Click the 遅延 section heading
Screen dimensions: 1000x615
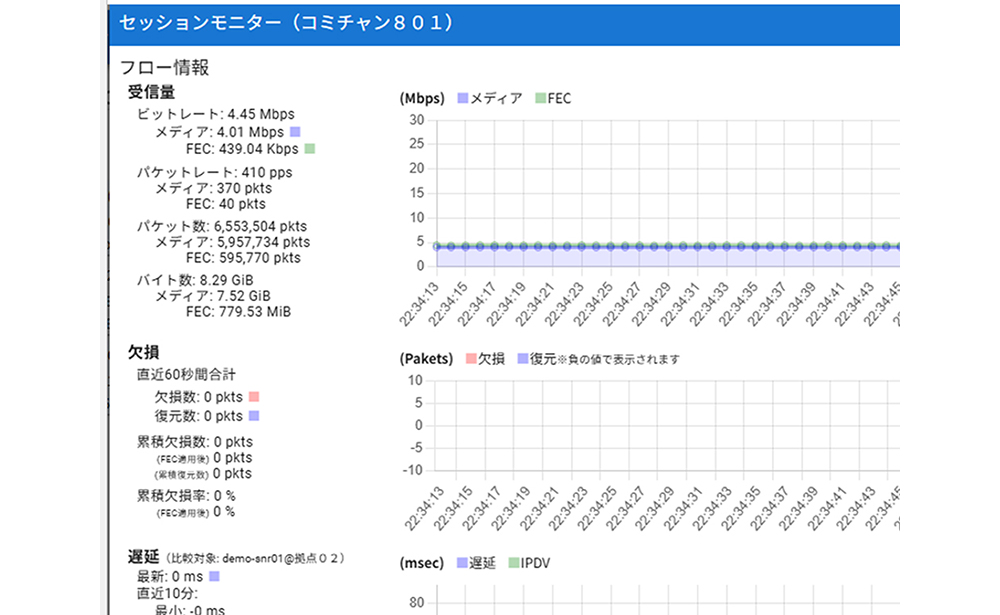tap(144, 557)
